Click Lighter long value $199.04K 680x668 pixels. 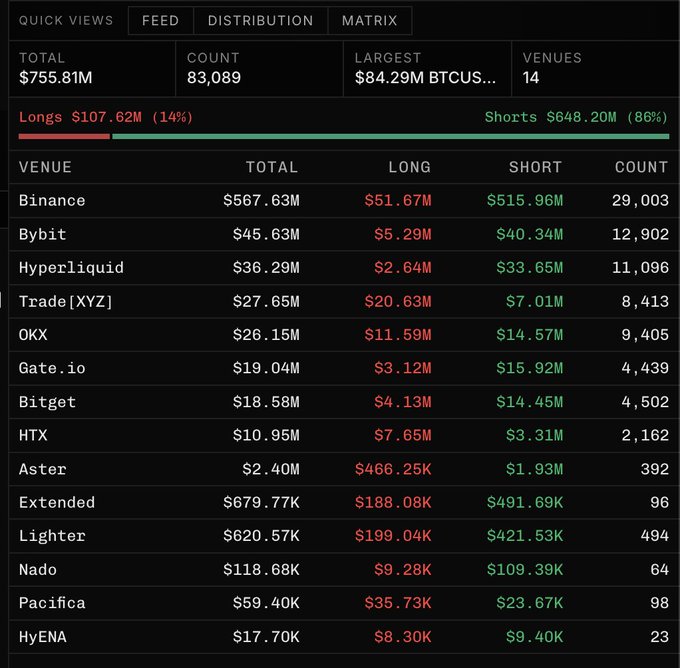click(393, 536)
